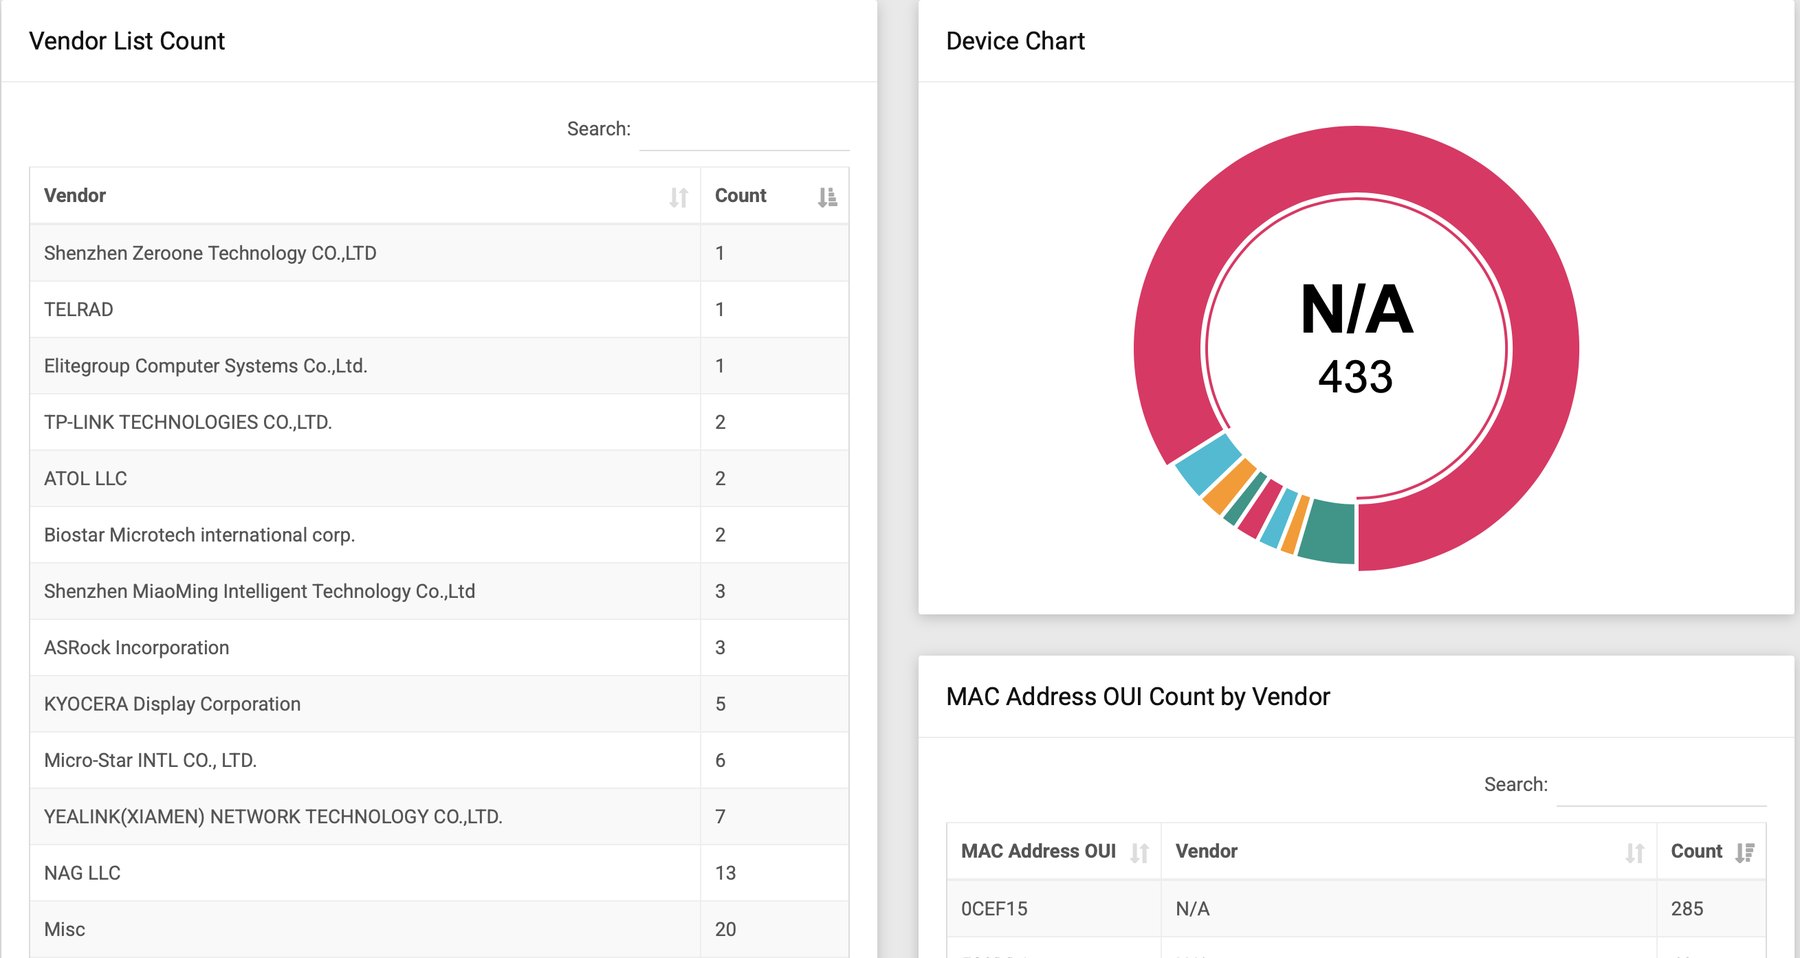Click the Vendor List Count search field
The image size is (1800, 958).
744,130
